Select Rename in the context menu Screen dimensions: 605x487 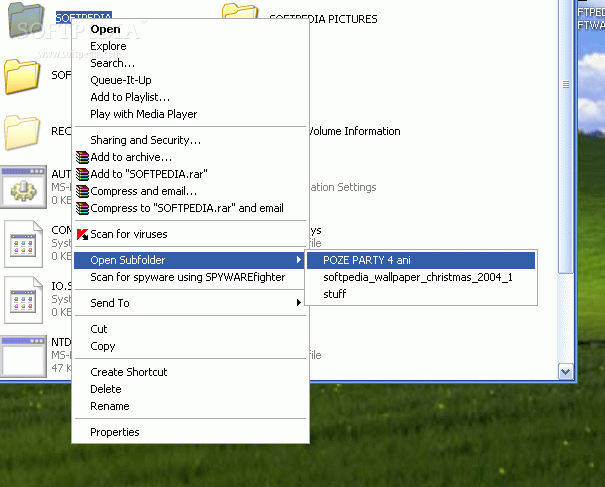(190, 406)
